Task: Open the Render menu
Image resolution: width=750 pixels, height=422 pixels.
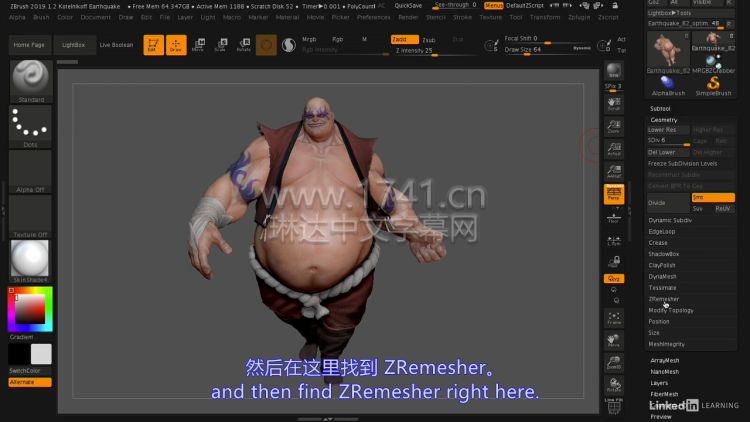Action: click(x=408, y=17)
